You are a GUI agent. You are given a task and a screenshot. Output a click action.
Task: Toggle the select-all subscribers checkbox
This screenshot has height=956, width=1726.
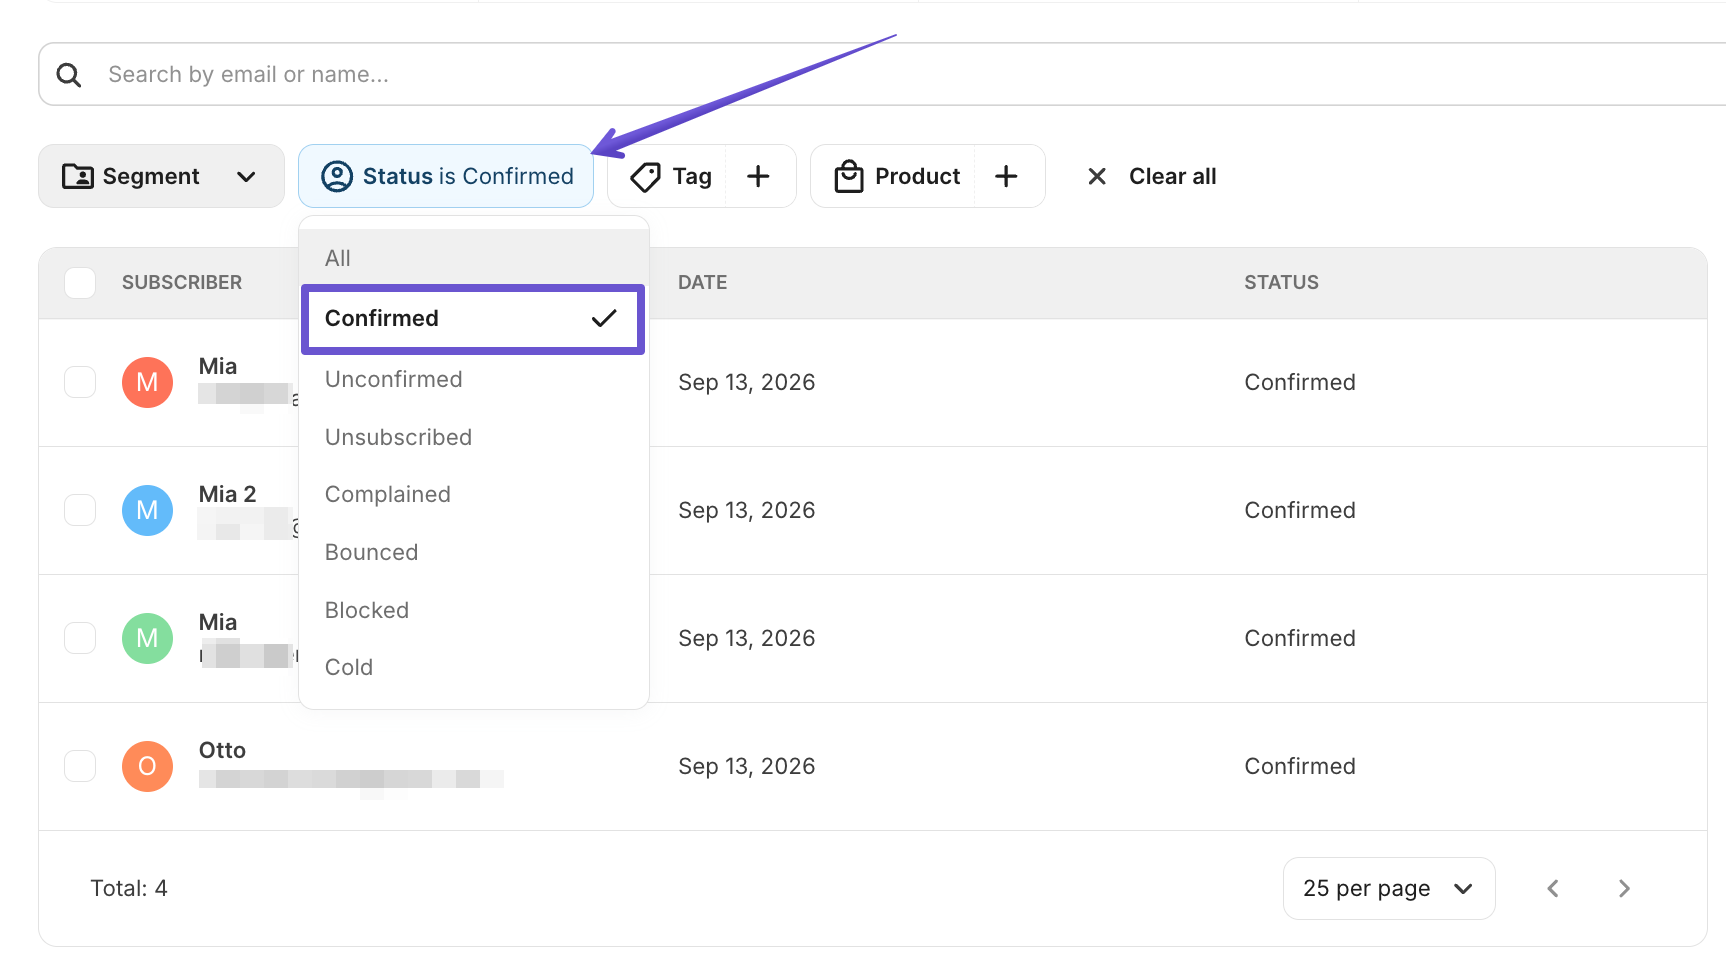[x=80, y=283]
